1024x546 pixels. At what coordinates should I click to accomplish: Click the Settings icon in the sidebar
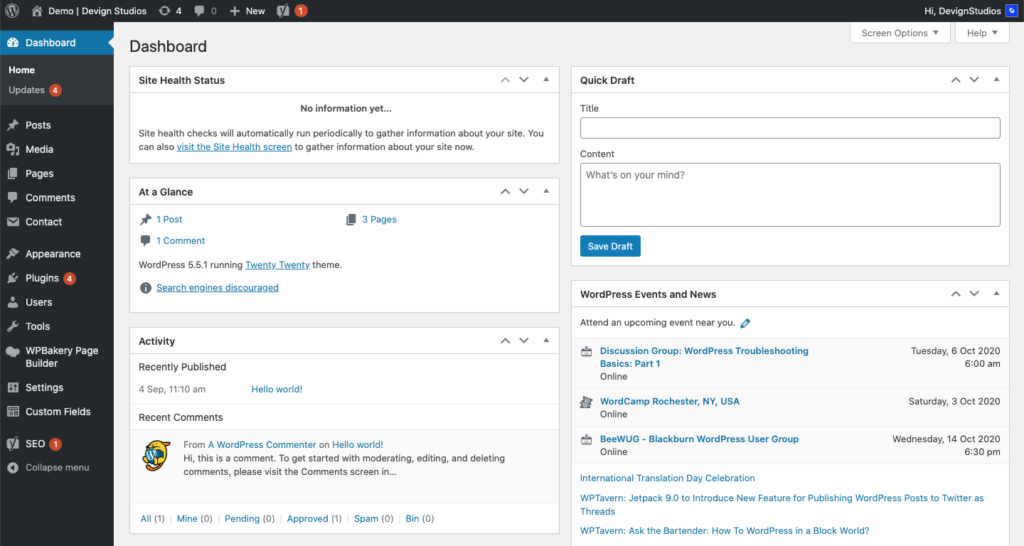point(12,387)
